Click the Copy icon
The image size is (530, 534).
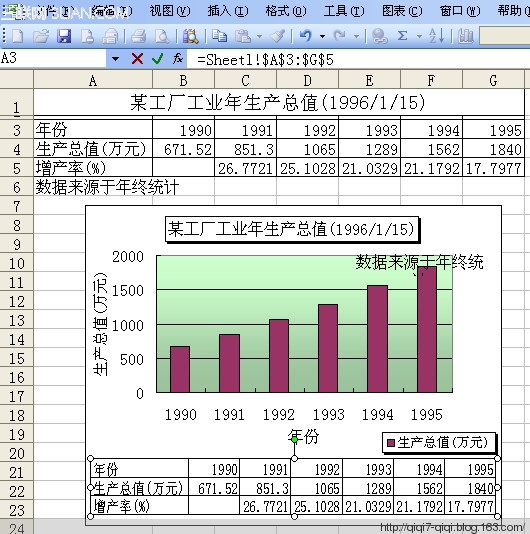(219, 36)
